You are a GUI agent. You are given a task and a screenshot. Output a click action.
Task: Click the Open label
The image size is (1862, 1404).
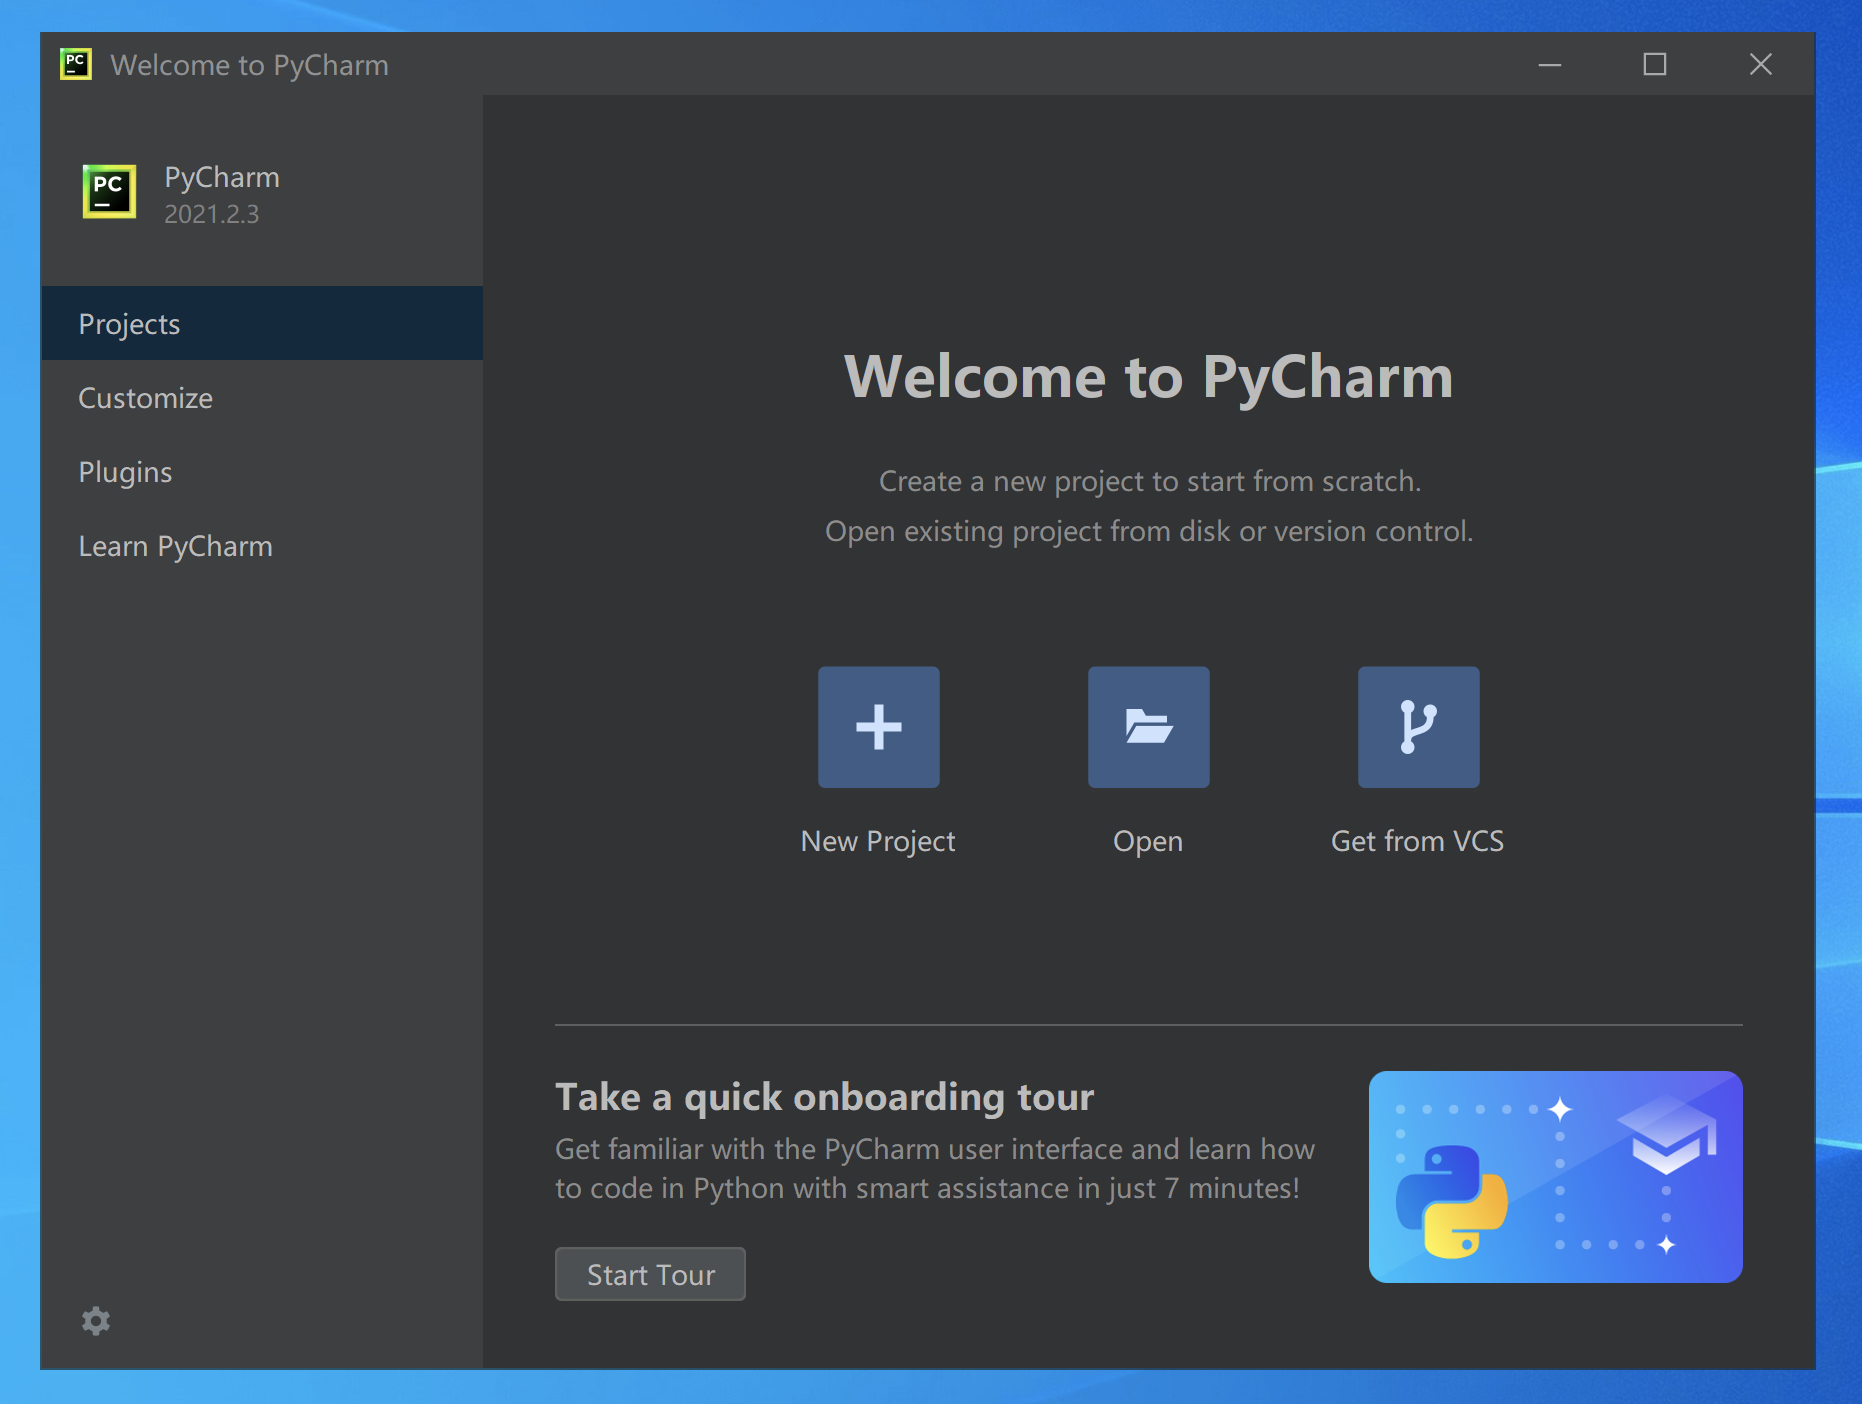coord(1148,842)
